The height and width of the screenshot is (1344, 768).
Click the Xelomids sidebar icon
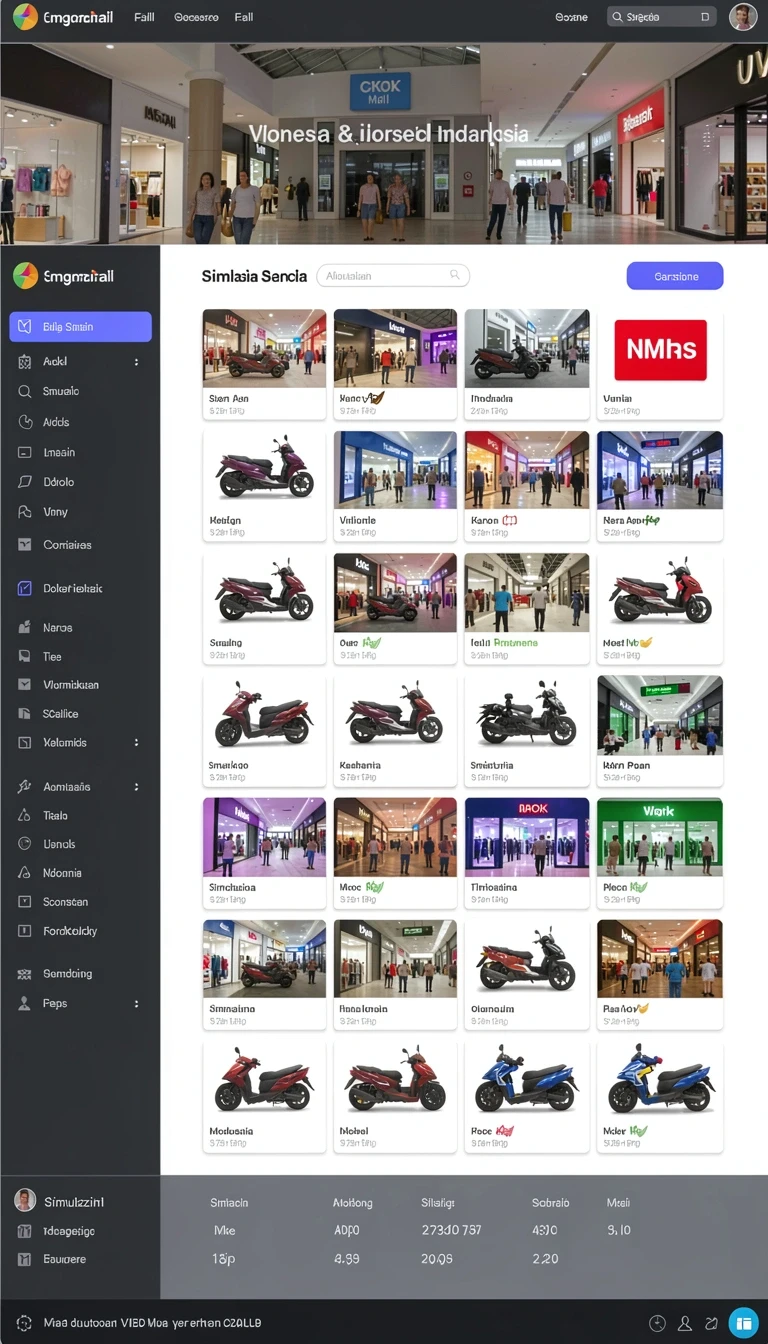click(25, 743)
